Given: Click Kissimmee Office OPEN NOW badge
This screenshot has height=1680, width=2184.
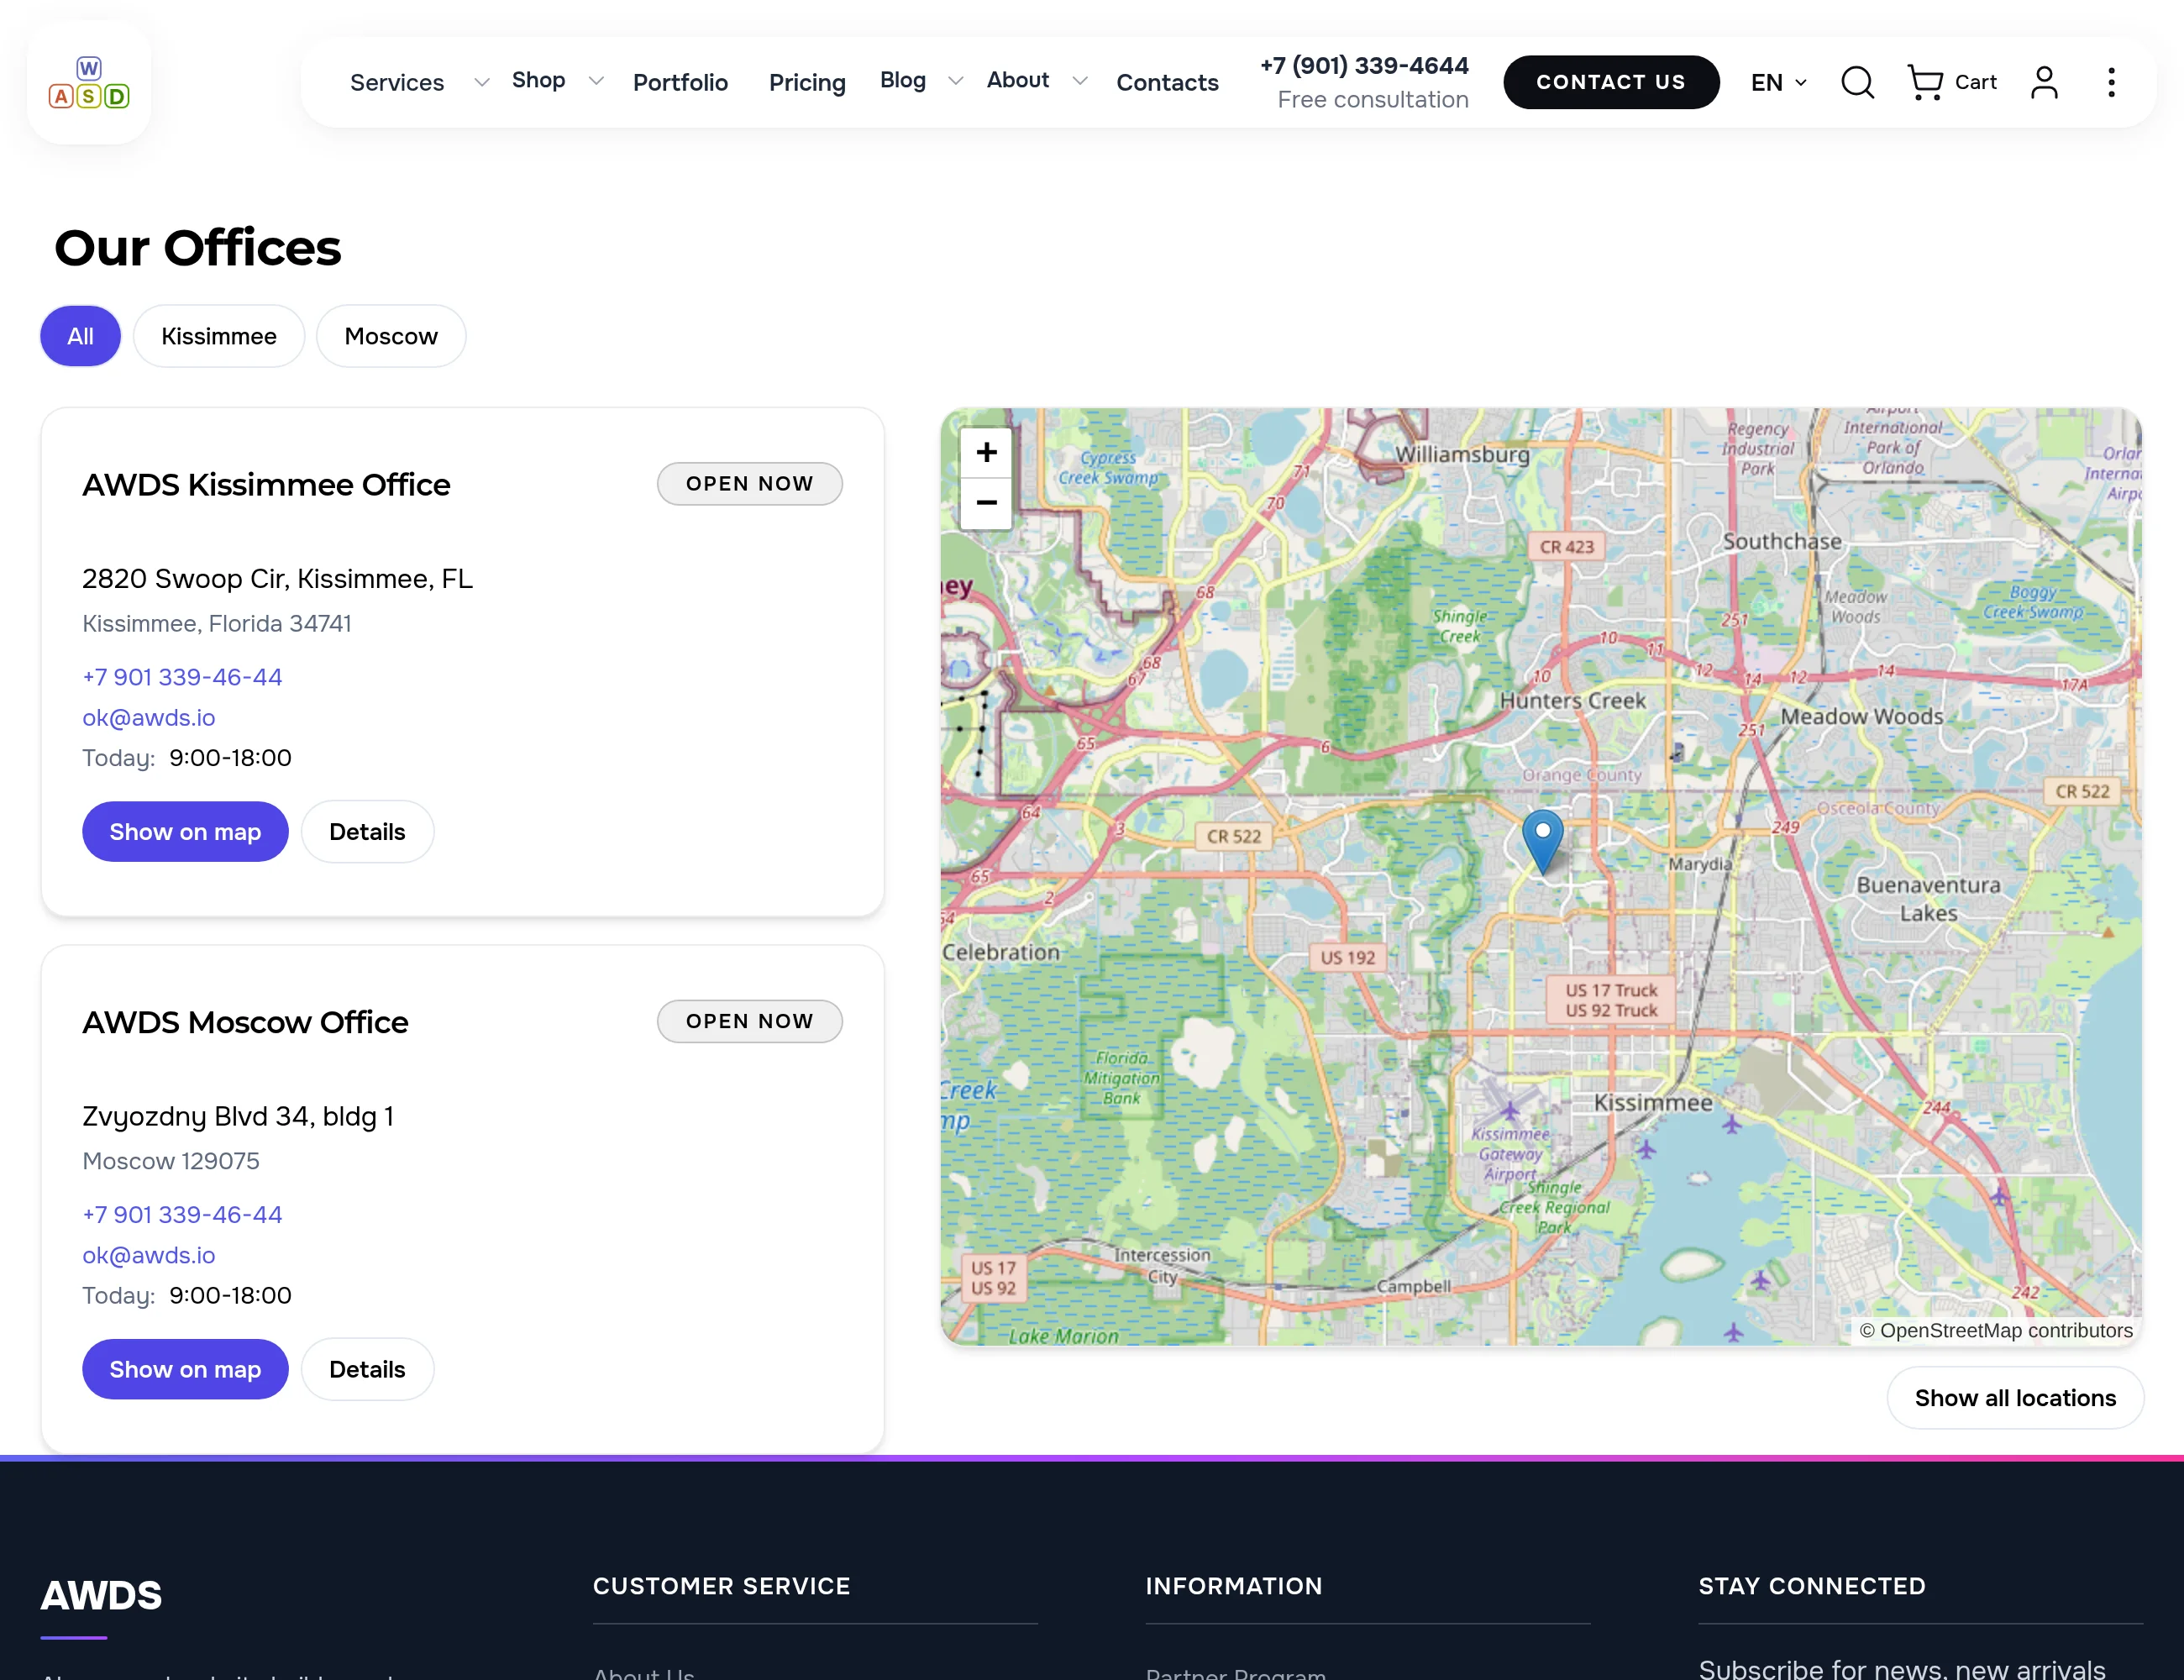Looking at the screenshot, I should click(x=749, y=483).
